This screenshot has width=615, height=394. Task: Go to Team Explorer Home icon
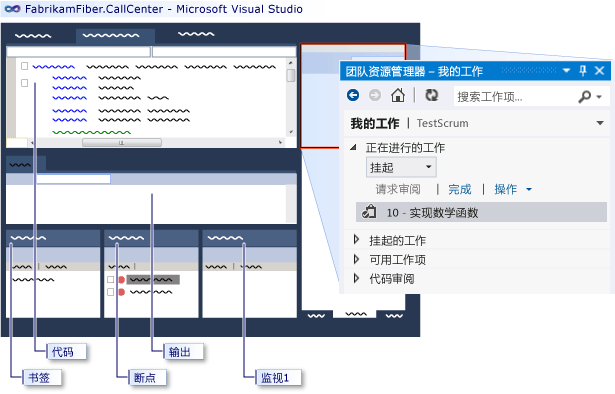[x=398, y=95]
